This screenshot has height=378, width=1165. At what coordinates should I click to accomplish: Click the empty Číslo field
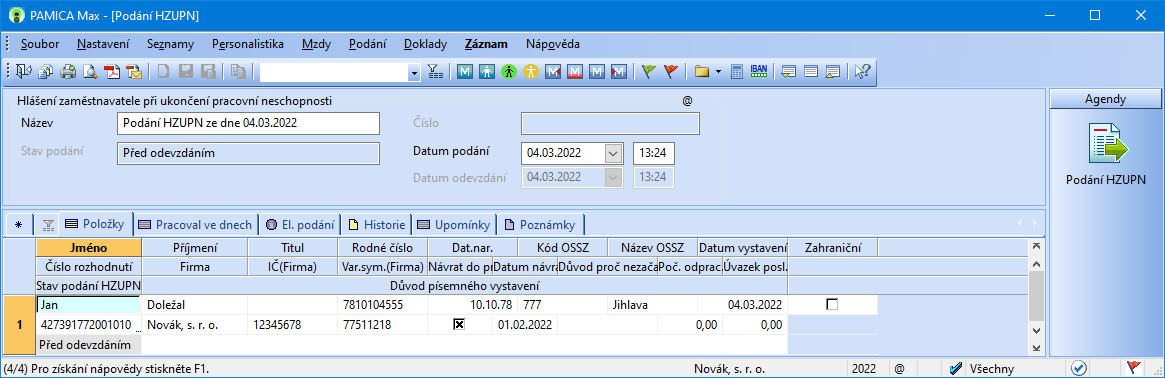coord(610,123)
